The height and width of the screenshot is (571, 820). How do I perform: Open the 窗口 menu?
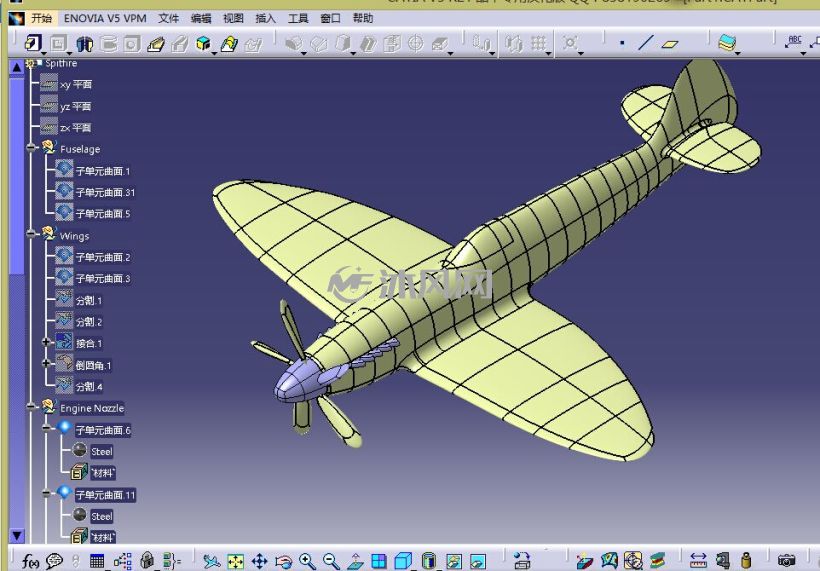(331, 18)
